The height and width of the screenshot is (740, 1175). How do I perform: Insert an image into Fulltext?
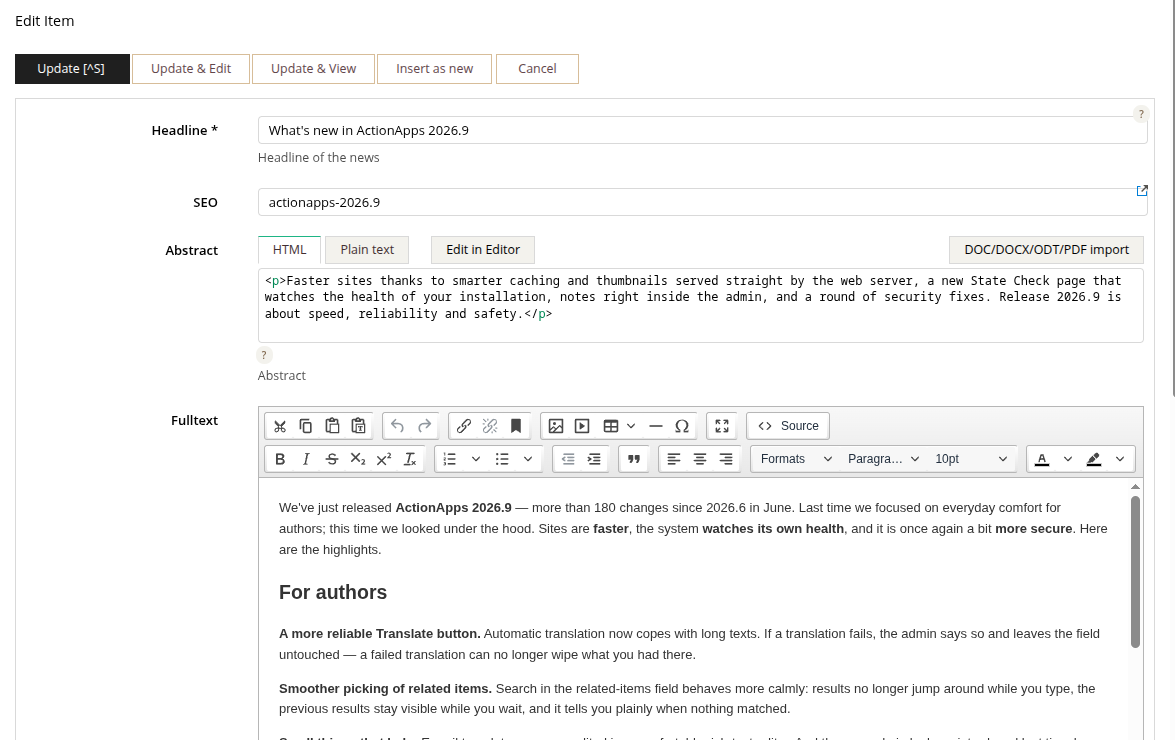pos(555,426)
